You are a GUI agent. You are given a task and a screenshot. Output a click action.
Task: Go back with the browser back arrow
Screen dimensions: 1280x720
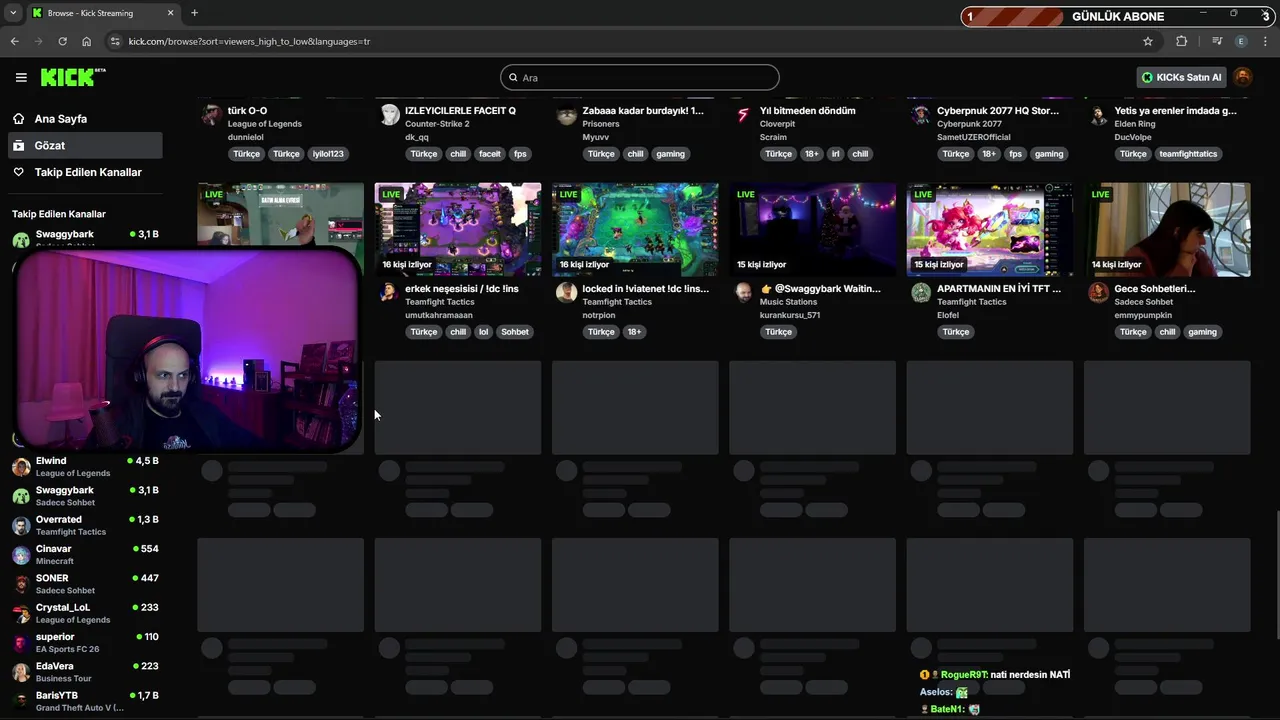click(14, 41)
